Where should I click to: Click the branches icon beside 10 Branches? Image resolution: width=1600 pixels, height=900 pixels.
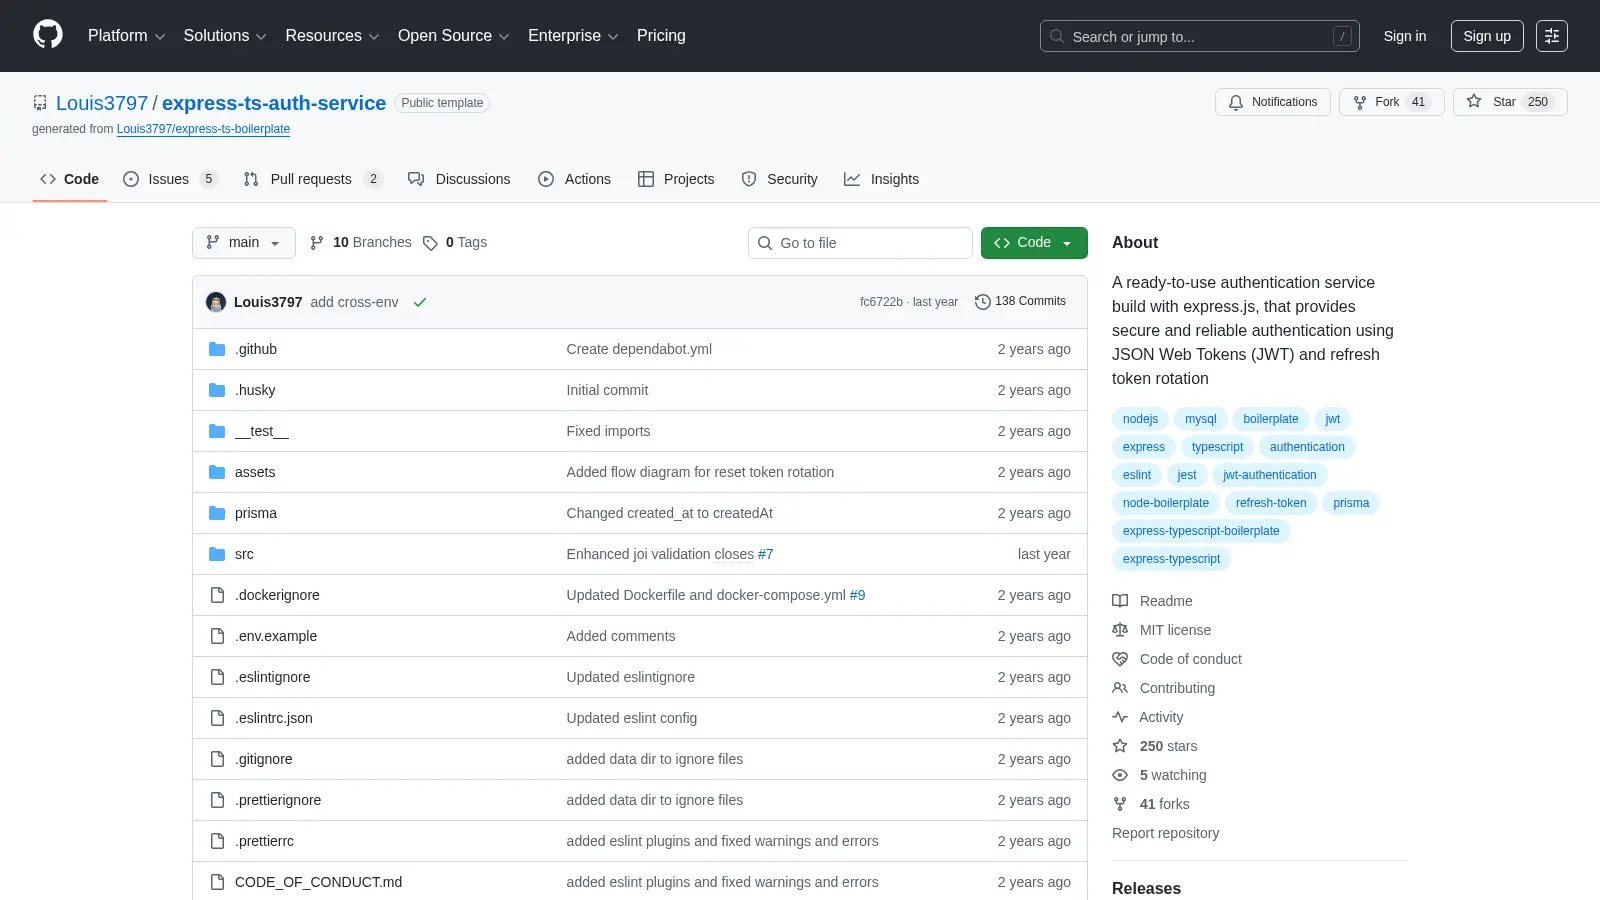[x=317, y=243]
